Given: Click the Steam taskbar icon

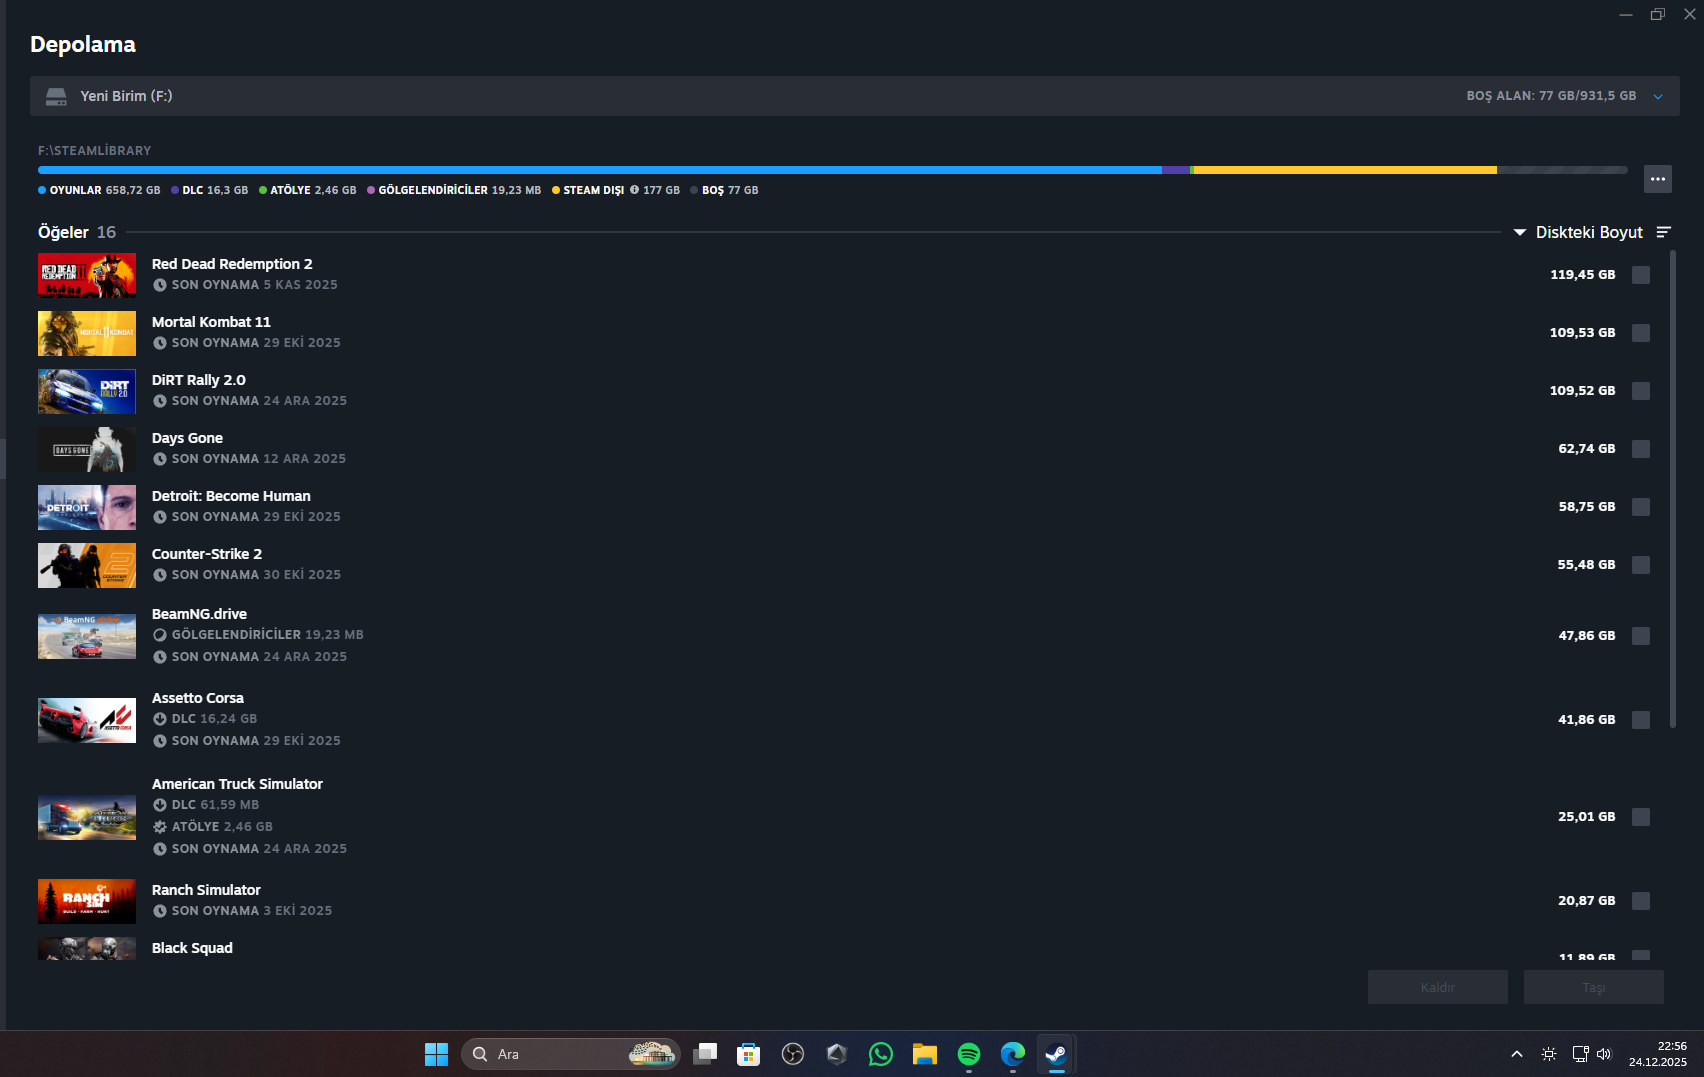Looking at the screenshot, I should (1056, 1054).
